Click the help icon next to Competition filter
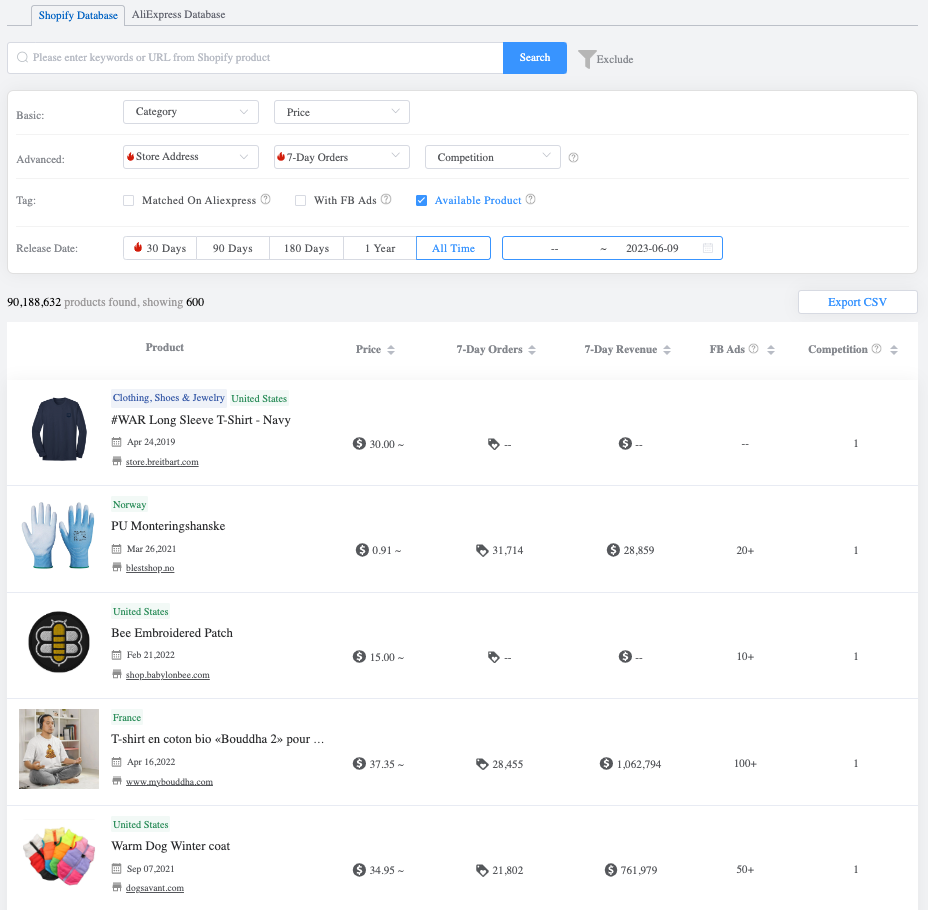The width and height of the screenshot is (928, 910). point(572,156)
